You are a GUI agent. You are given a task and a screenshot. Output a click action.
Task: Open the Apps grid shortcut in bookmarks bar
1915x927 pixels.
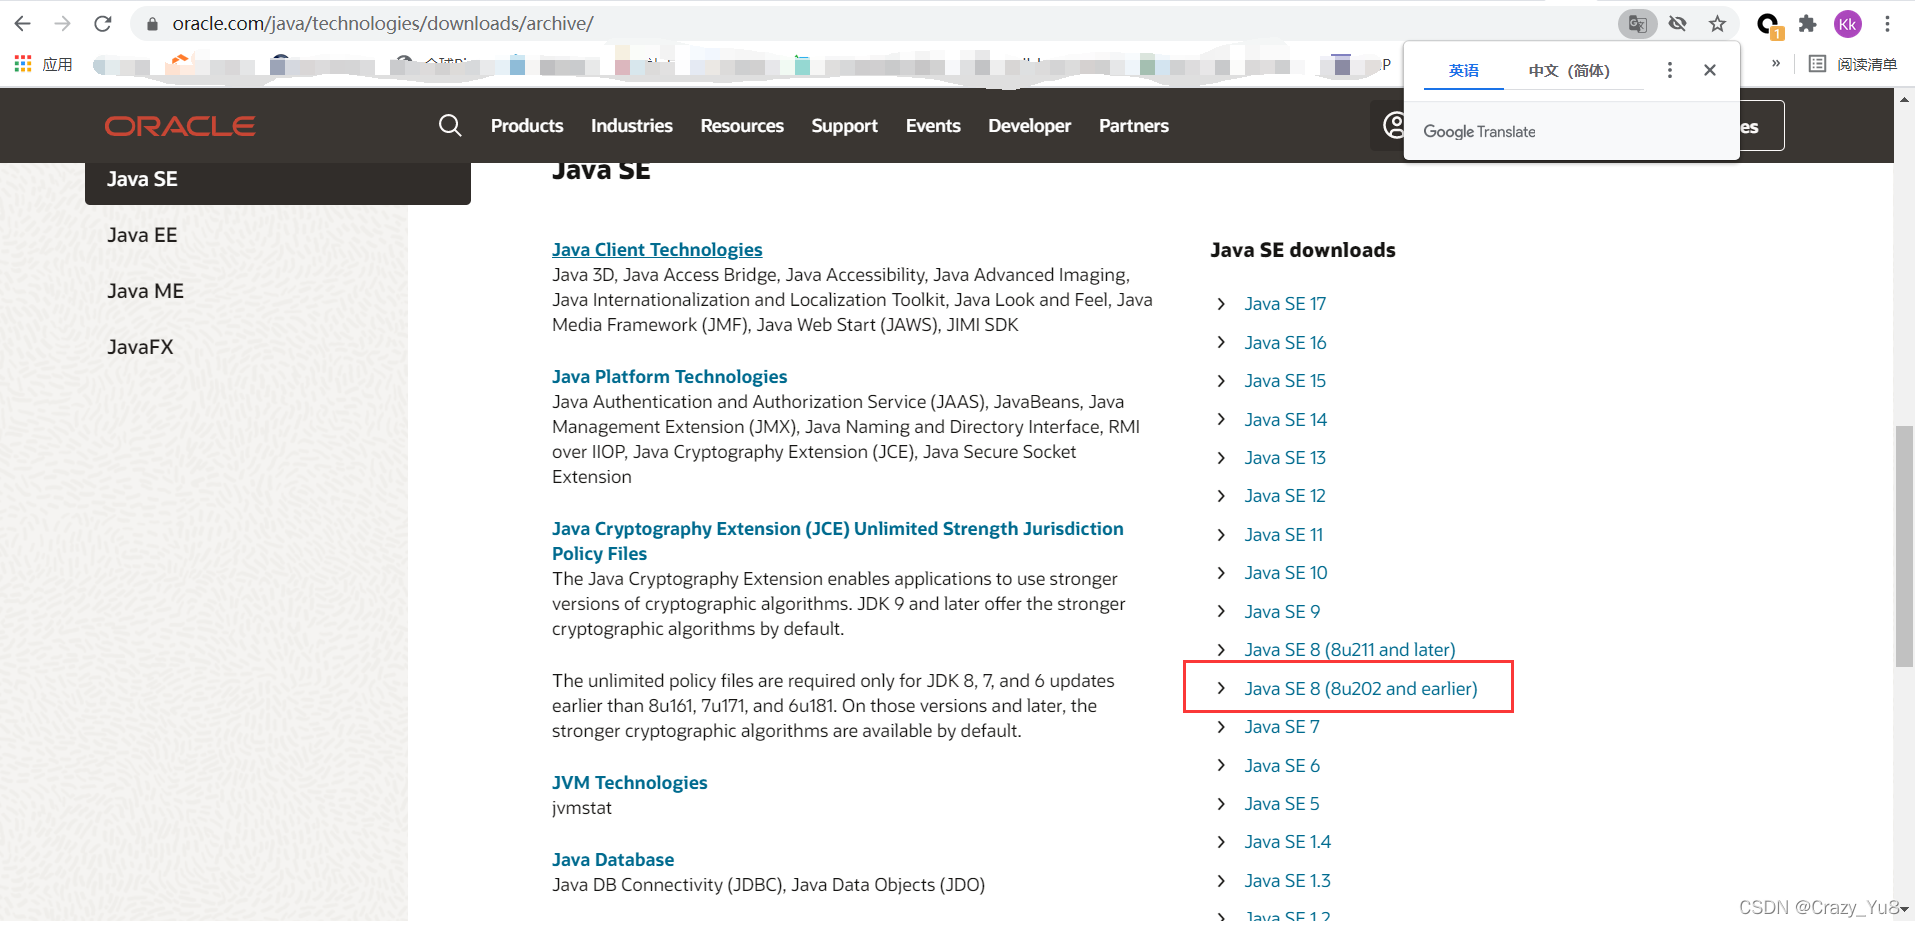43,64
